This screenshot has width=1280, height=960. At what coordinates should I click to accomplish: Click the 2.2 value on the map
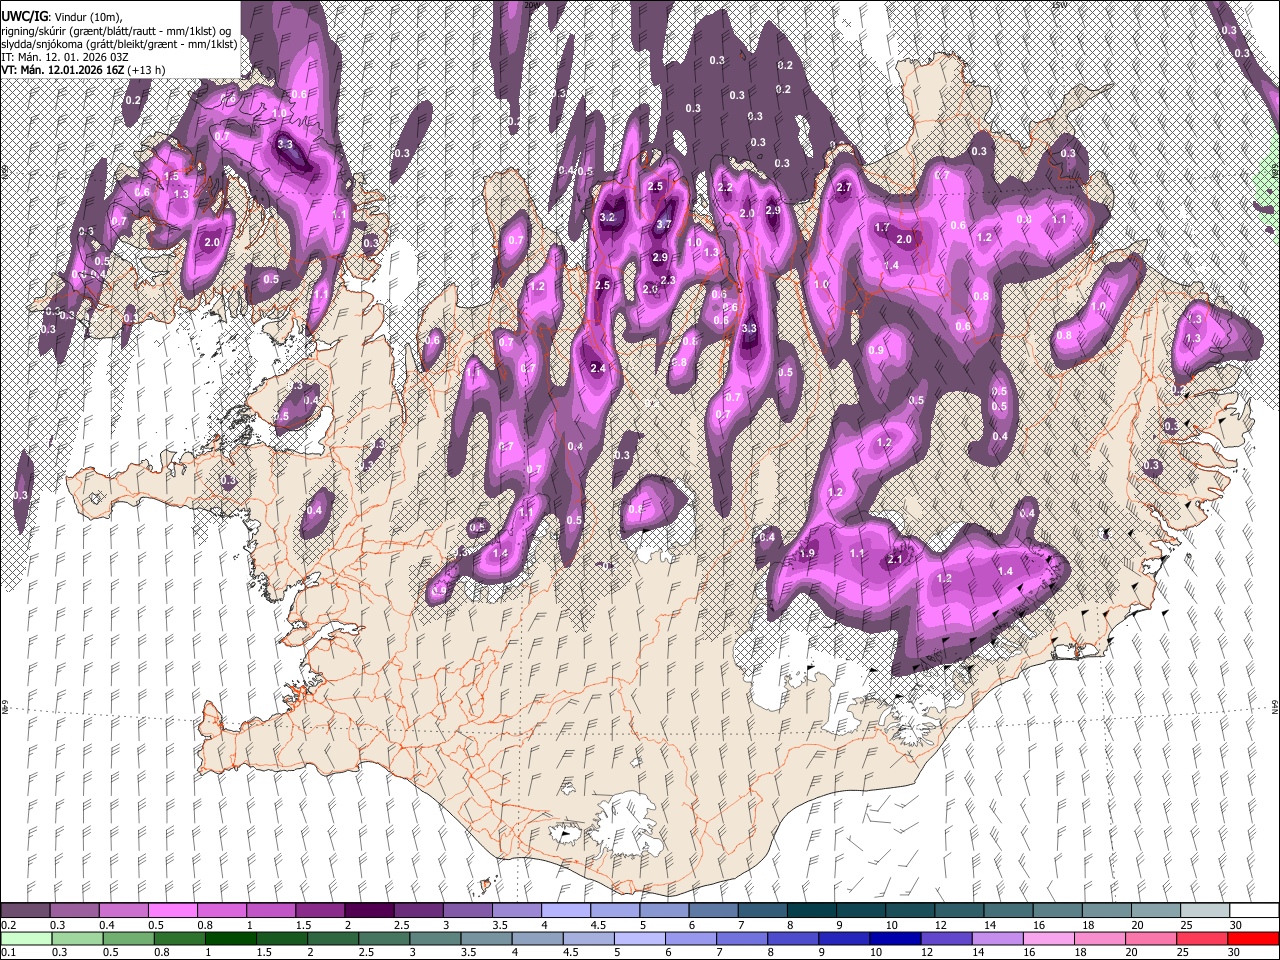[x=726, y=188]
